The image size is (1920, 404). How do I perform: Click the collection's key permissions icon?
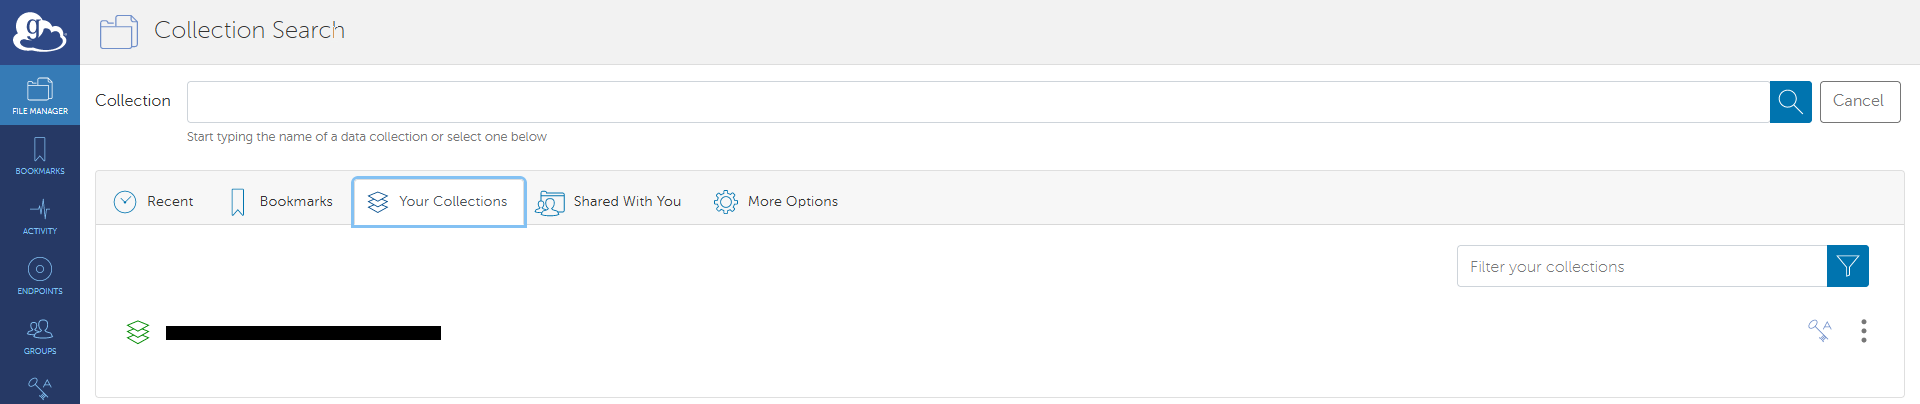(x=1819, y=331)
